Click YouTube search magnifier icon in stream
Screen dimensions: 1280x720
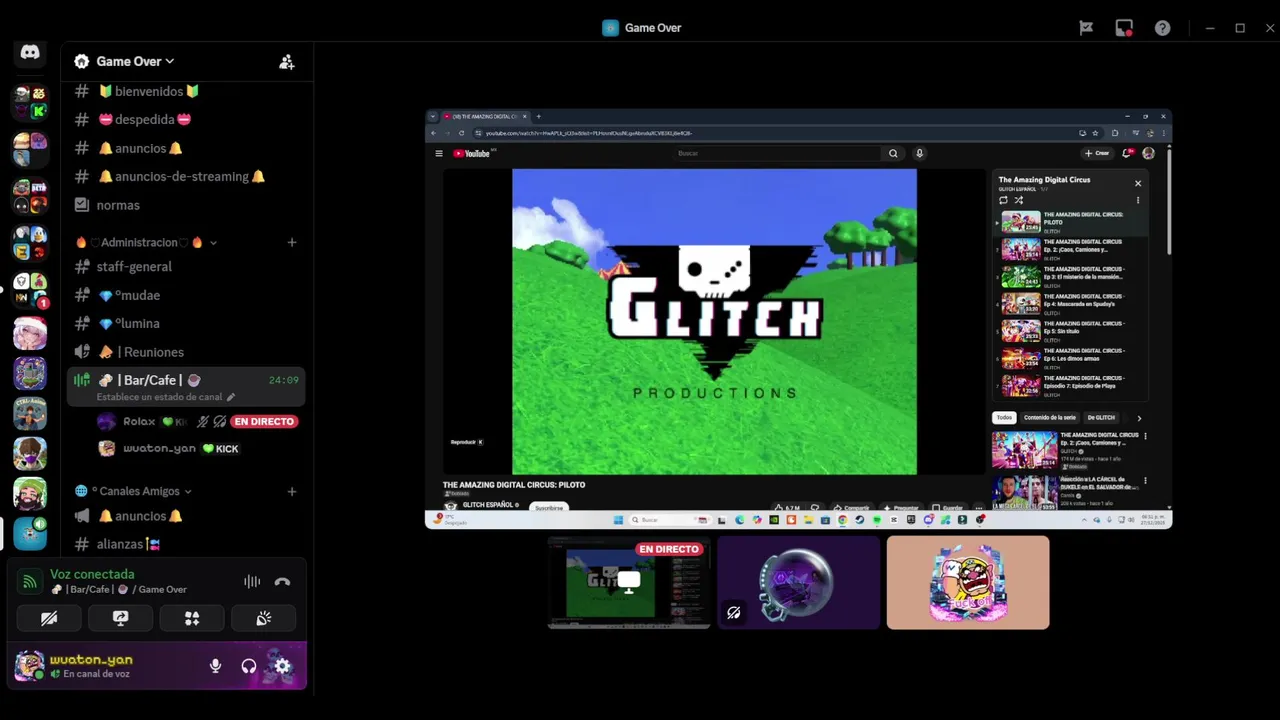click(893, 153)
